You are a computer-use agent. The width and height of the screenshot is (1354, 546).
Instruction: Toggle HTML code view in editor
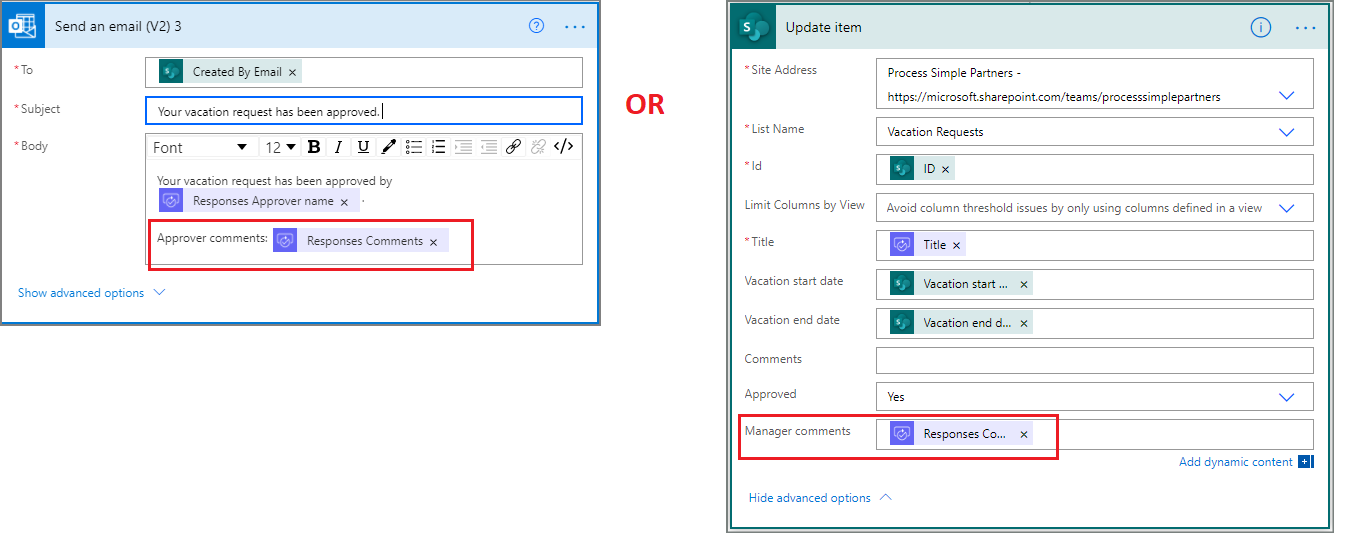pyautogui.click(x=564, y=147)
